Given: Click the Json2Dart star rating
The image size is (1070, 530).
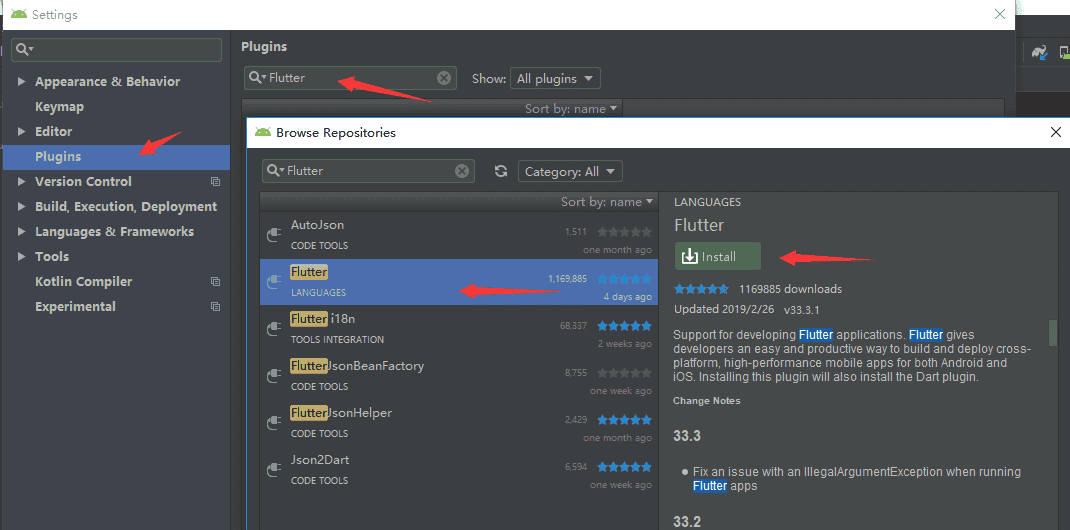Looking at the screenshot, I should click(x=624, y=467).
